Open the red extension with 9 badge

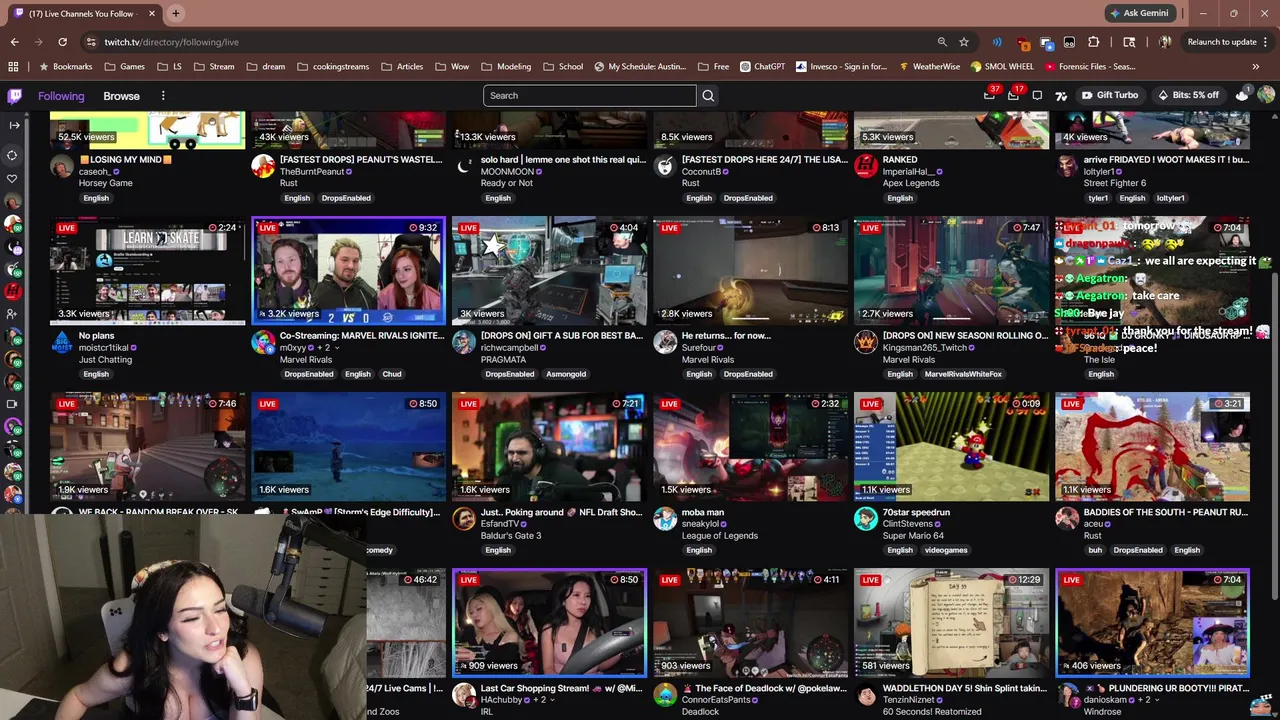click(x=1022, y=42)
